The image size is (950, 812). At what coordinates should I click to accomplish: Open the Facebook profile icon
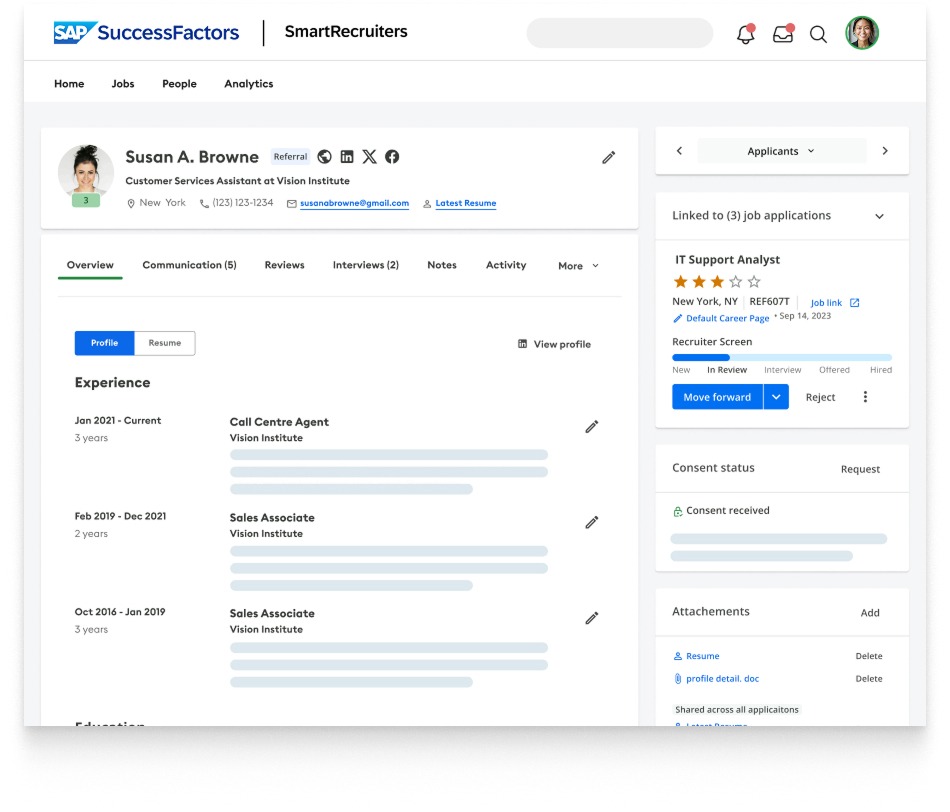coord(392,157)
